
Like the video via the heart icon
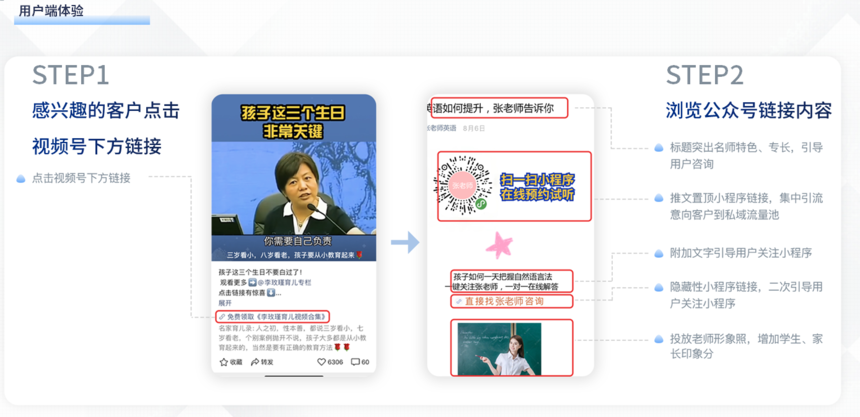pos(322,362)
